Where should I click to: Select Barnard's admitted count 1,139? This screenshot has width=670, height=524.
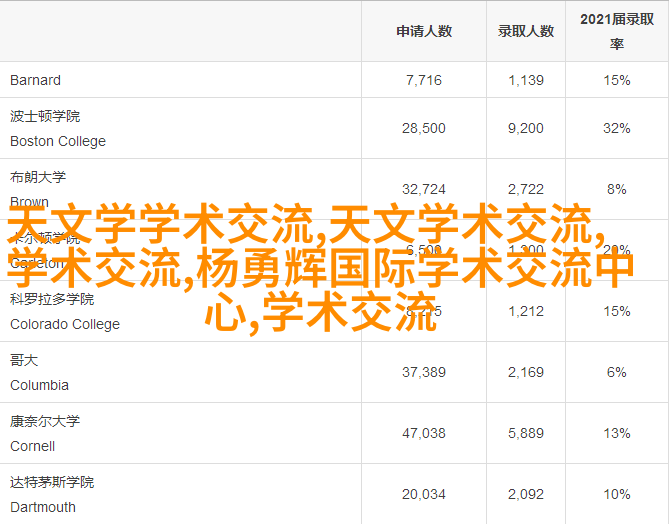click(x=526, y=80)
